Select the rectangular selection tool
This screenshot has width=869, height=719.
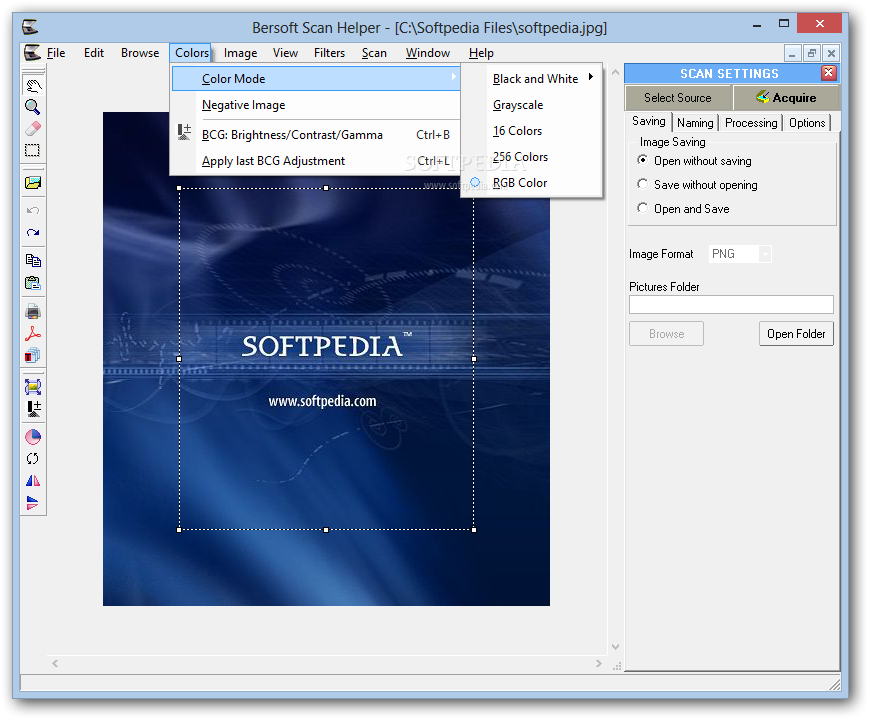pos(33,150)
